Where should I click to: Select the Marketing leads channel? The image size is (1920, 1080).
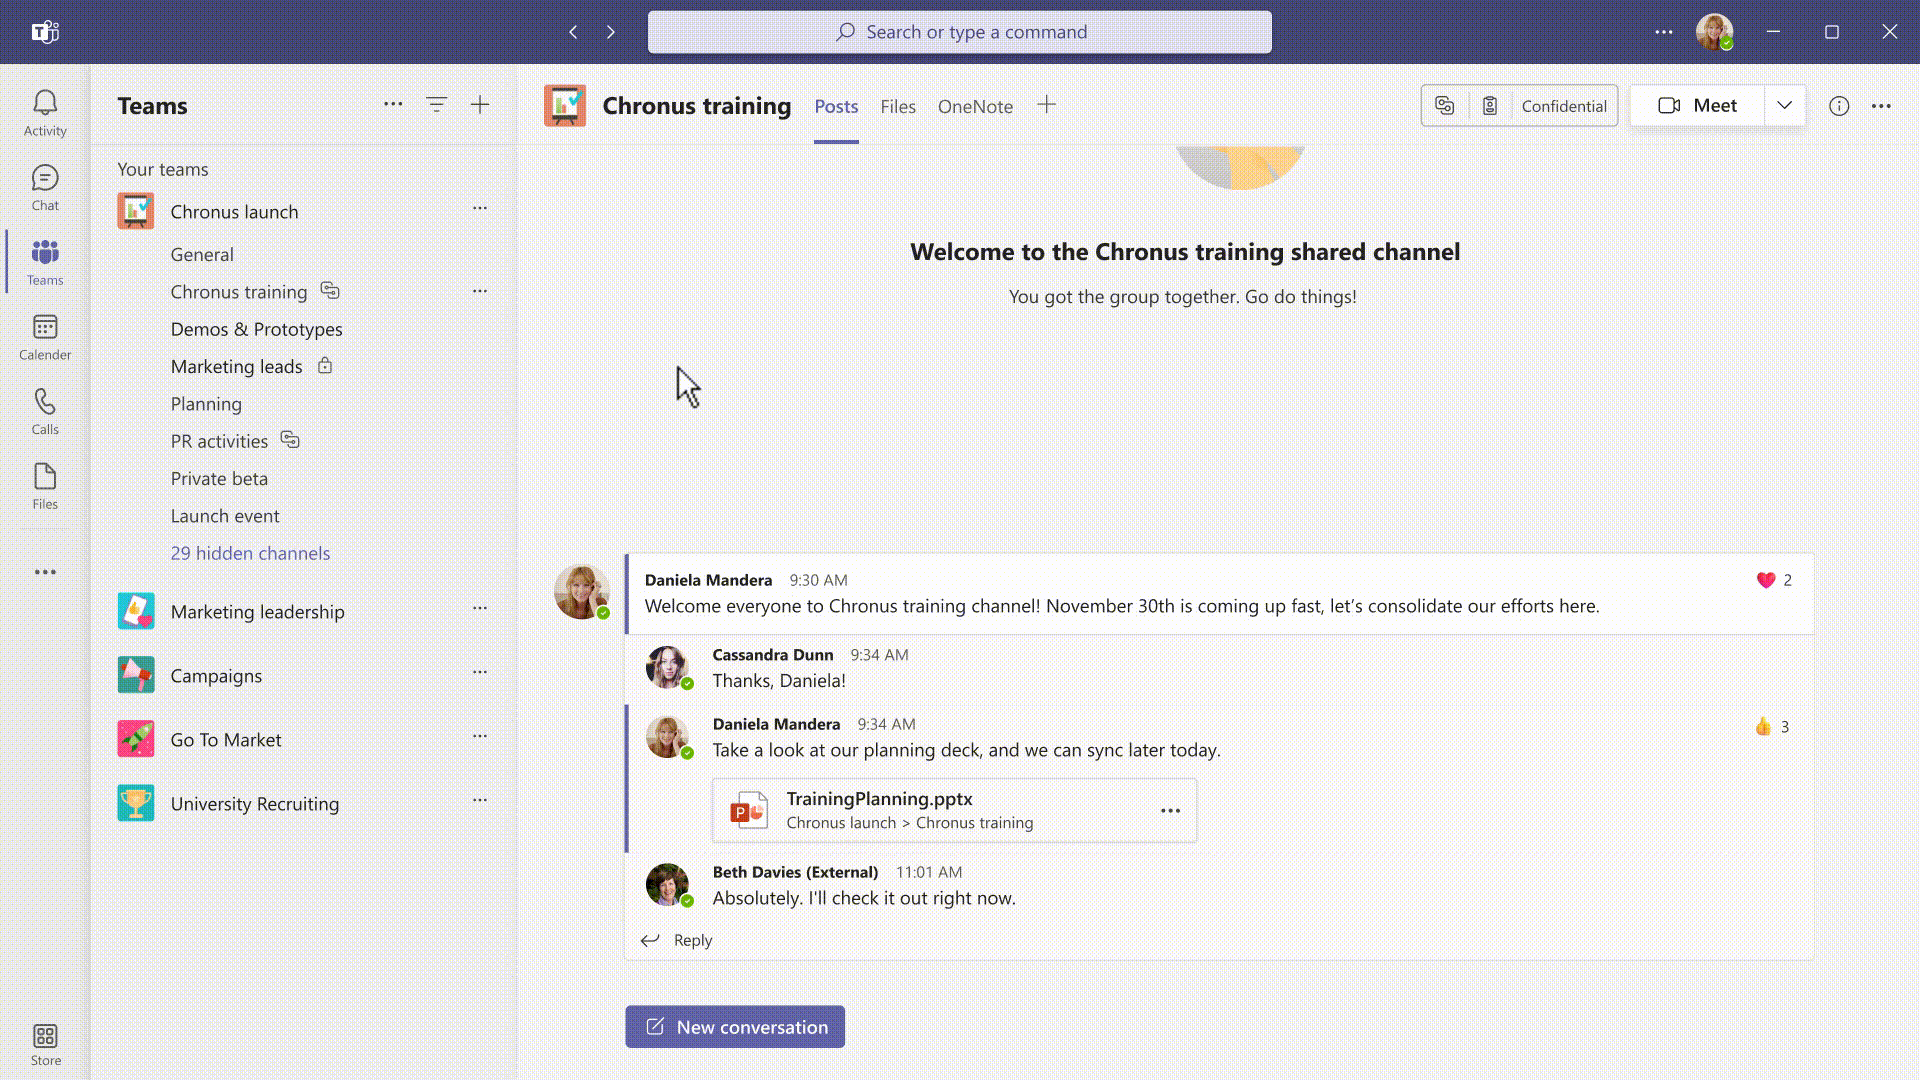(236, 367)
